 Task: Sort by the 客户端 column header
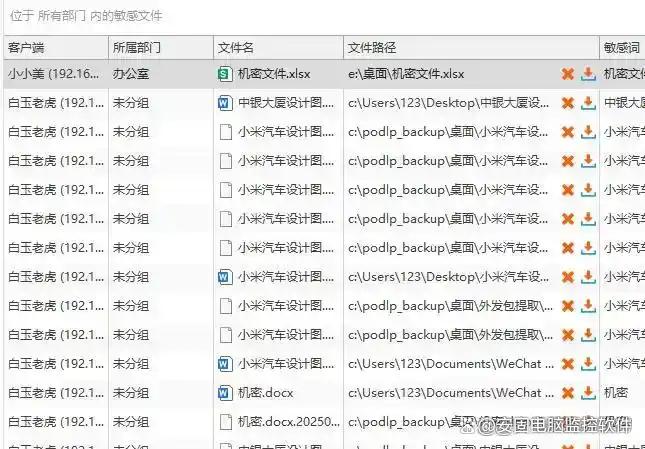(56, 48)
